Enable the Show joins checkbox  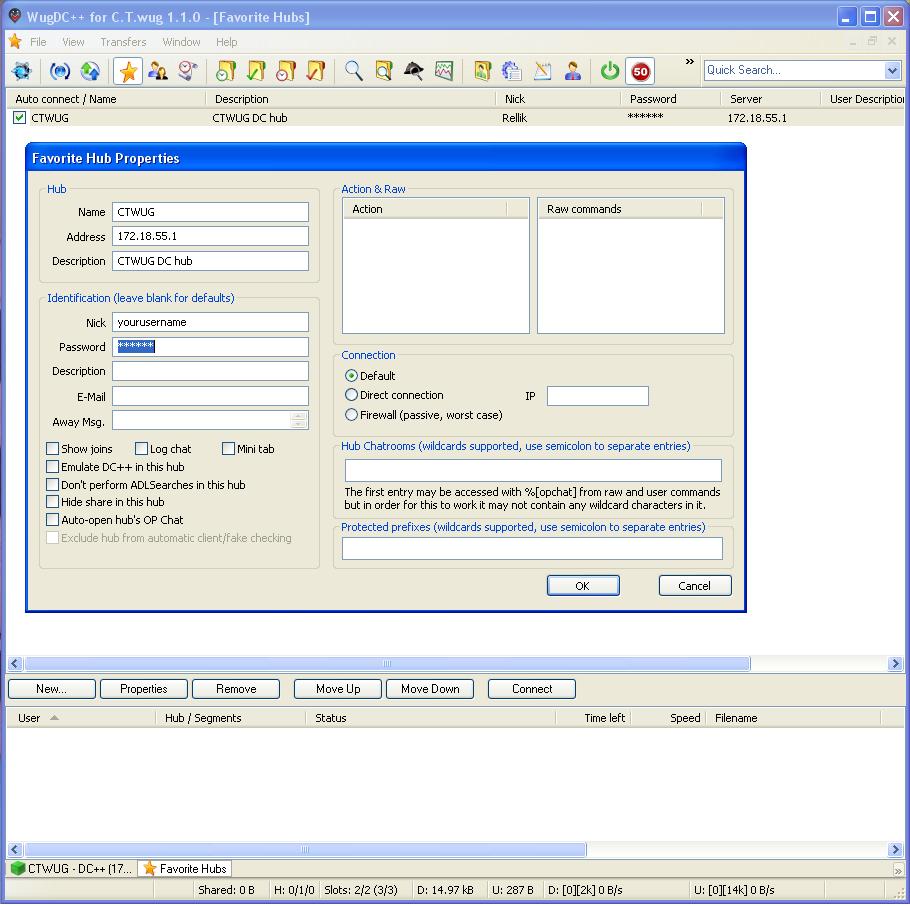(x=52, y=449)
